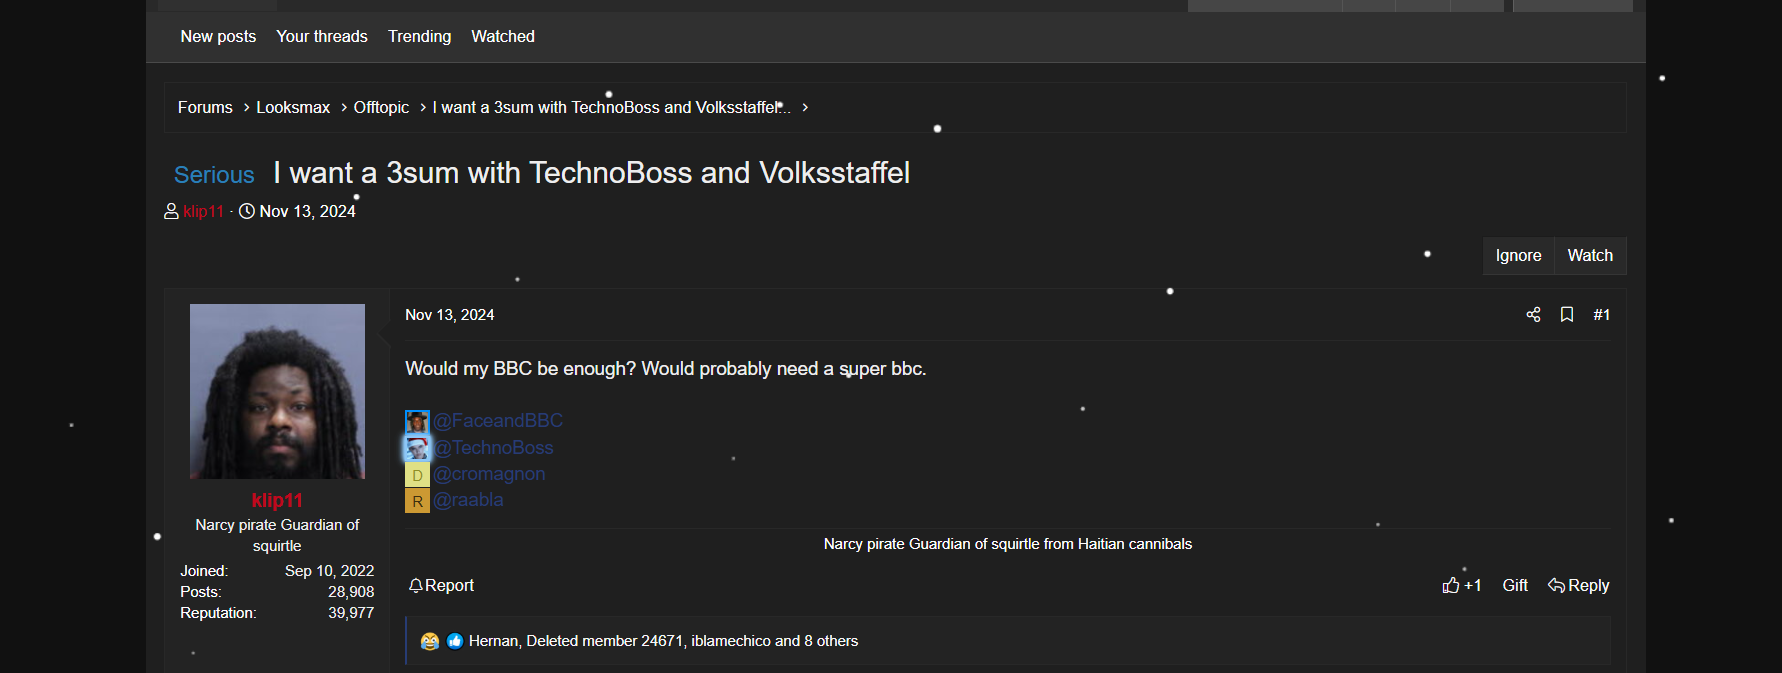Image resolution: width=1782 pixels, height=673 pixels.
Task: Gift the post author
Action: 1515,586
